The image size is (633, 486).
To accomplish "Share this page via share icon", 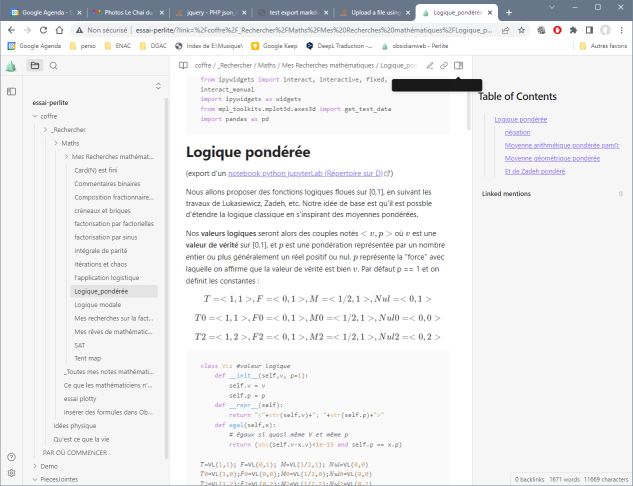I will (505, 30).
